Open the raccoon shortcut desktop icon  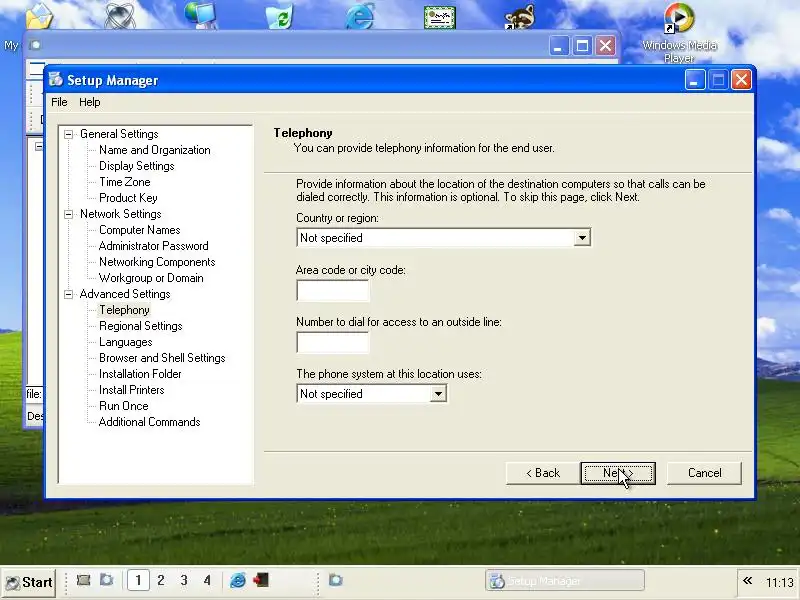tap(519, 16)
